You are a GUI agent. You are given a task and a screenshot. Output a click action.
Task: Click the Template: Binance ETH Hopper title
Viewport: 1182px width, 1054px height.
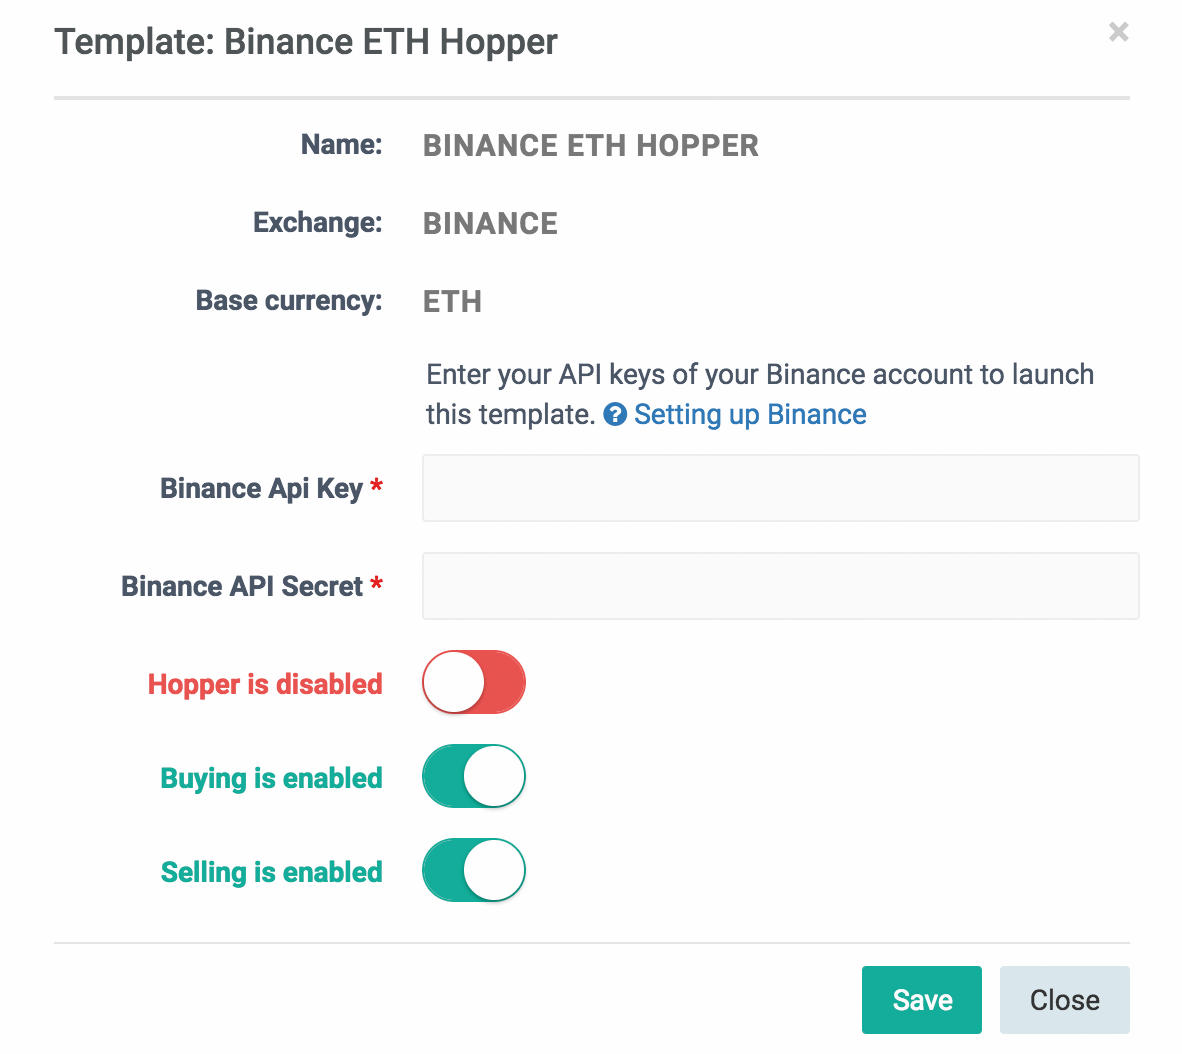coord(306,42)
